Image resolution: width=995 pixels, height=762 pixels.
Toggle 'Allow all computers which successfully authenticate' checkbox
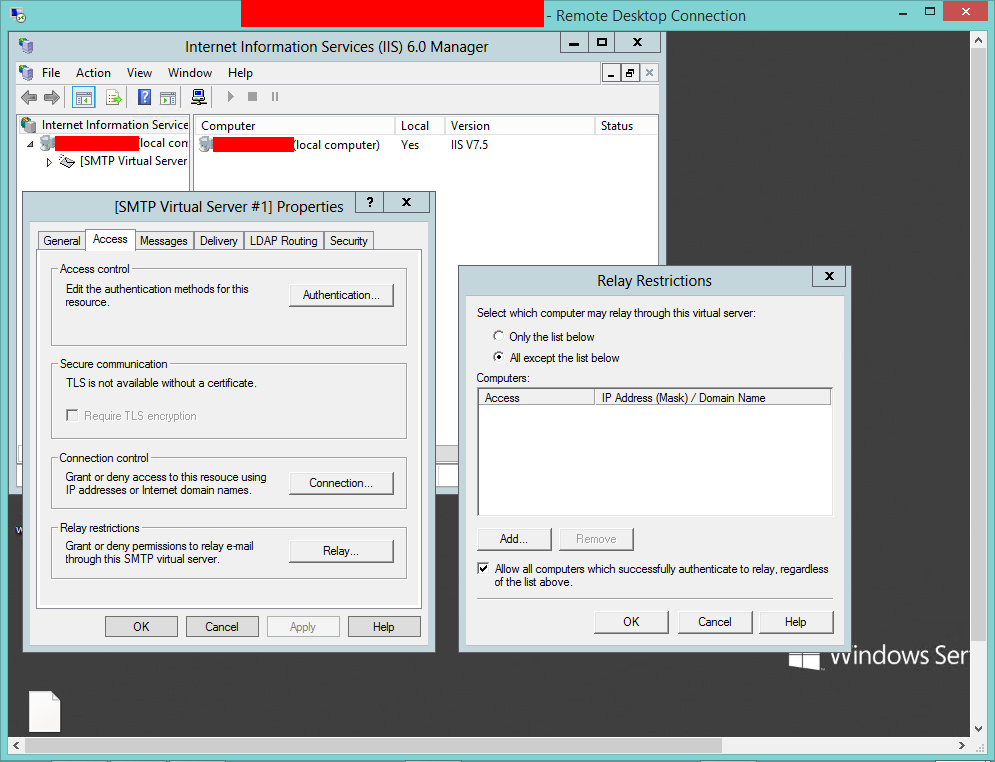tap(484, 568)
